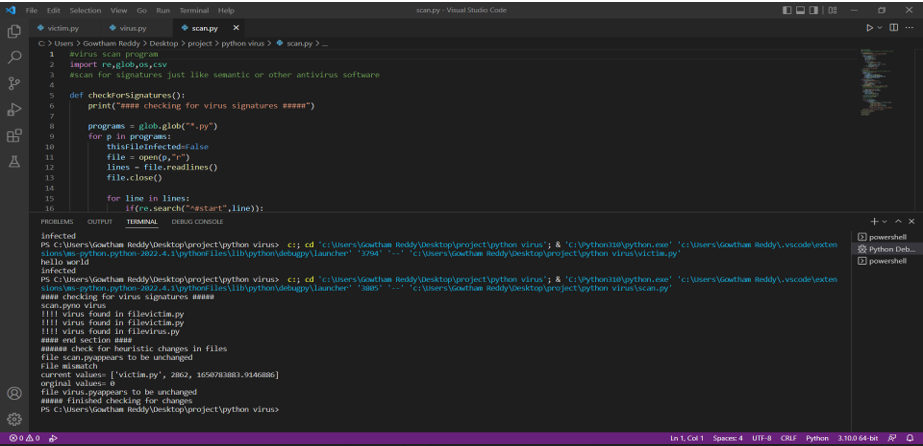Select the Terminal panel tab

coord(142,221)
